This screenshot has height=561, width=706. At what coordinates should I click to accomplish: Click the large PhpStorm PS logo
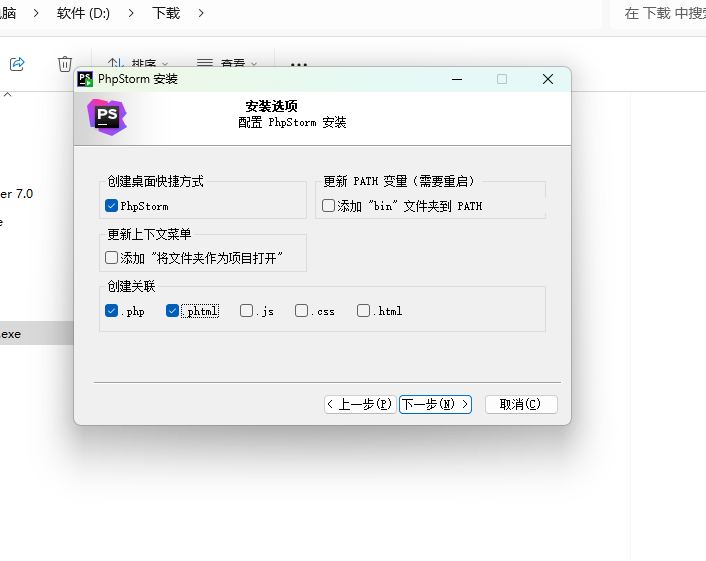tap(107, 117)
